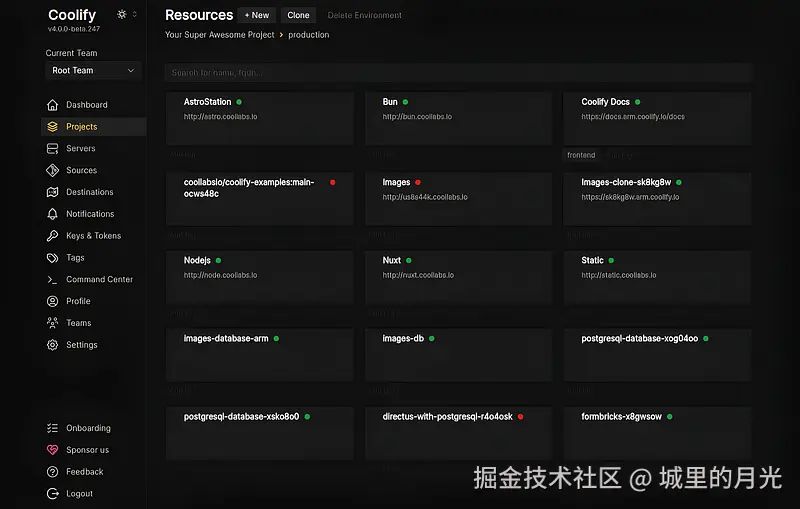Click the Destinations map icon
Screen dimensions: 800x509
(x=53, y=192)
